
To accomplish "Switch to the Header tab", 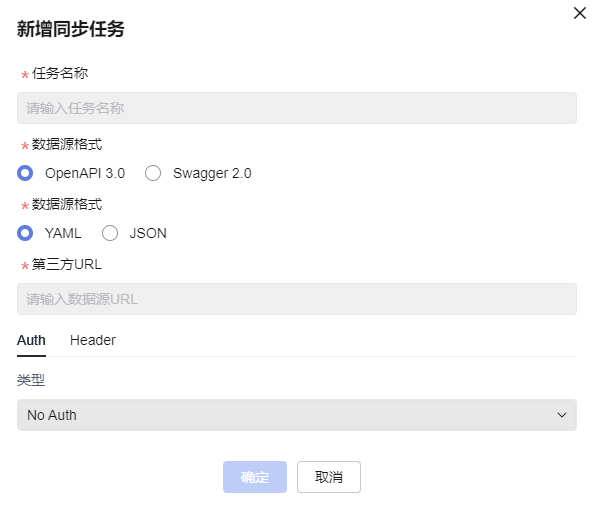I will 93,340.
